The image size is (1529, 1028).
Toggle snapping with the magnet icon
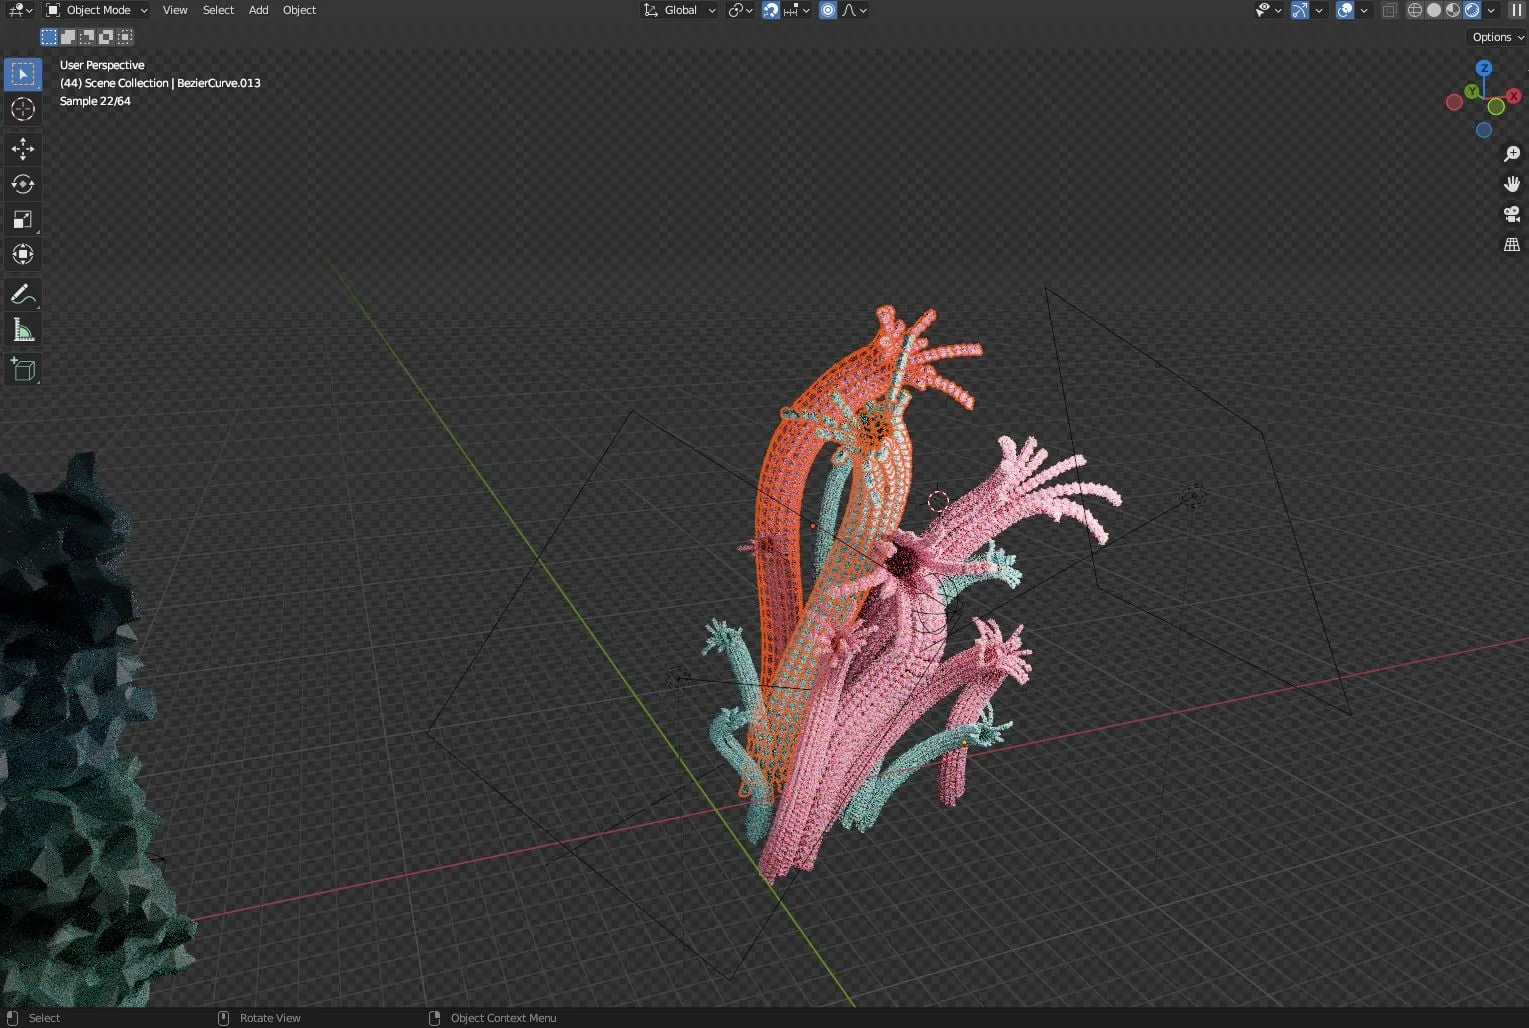[x=770, y=10]
